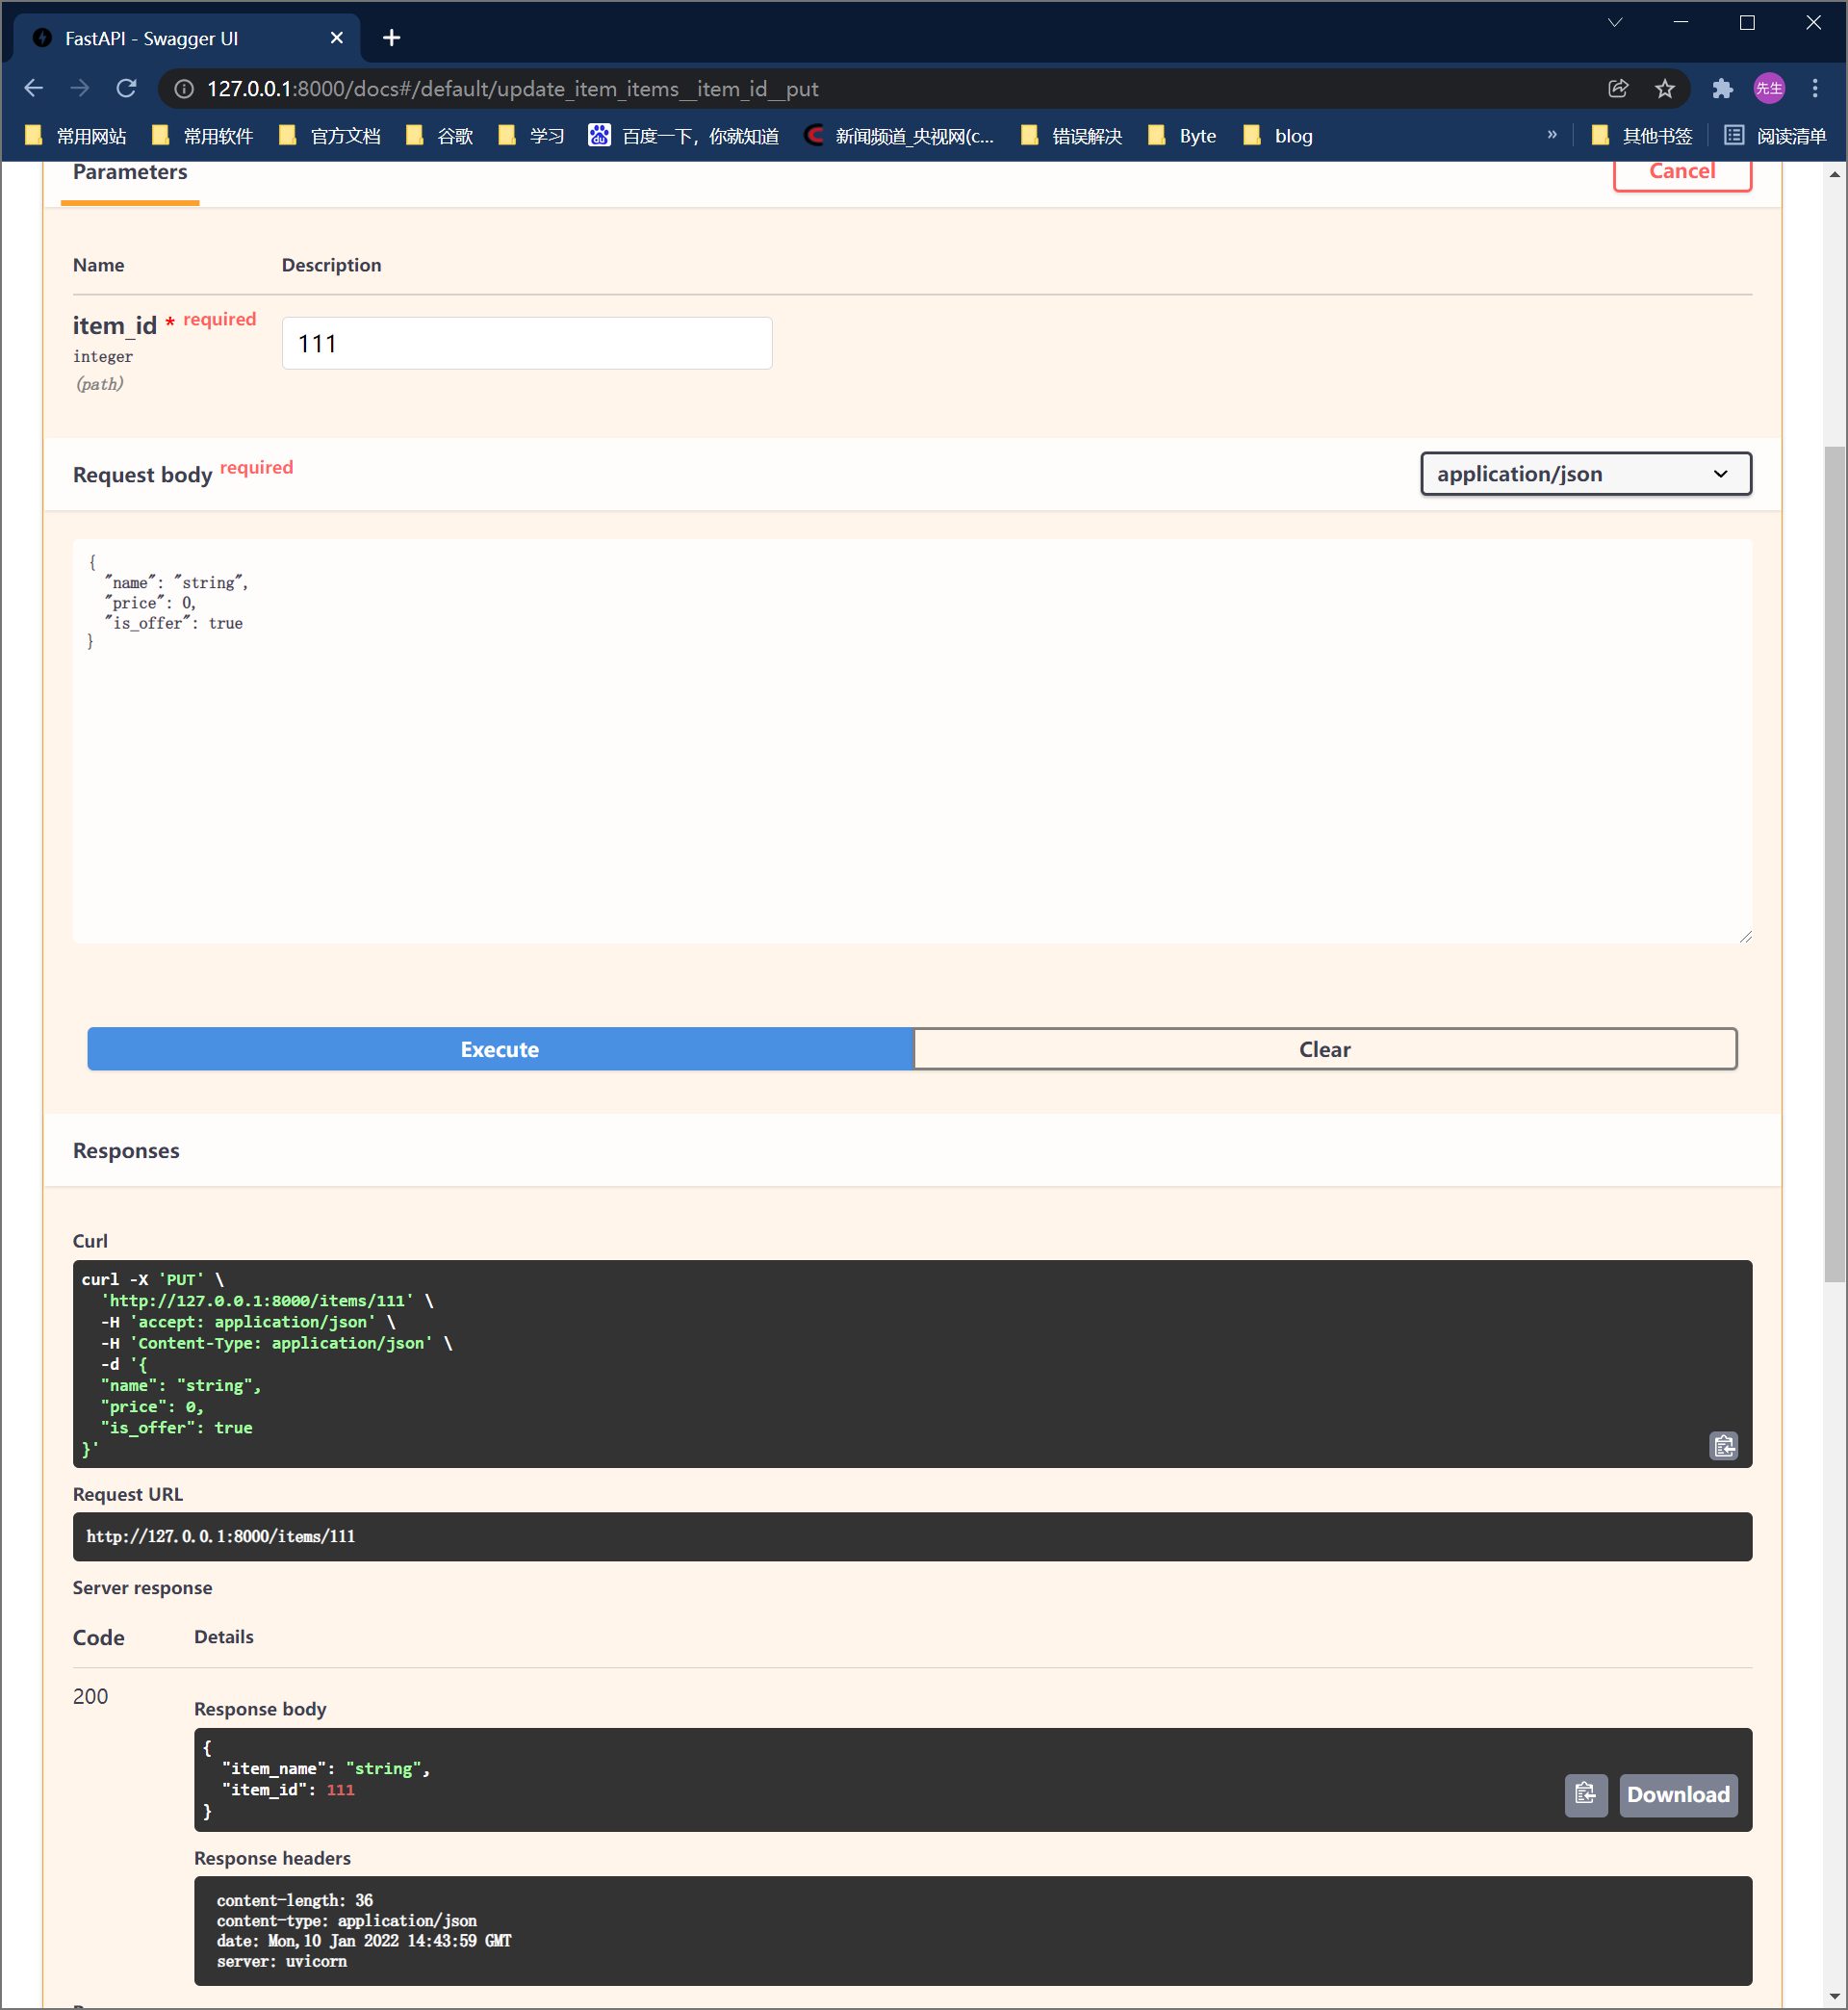
Task: Bookmark this page with star icon
Action: (1665, 89)
